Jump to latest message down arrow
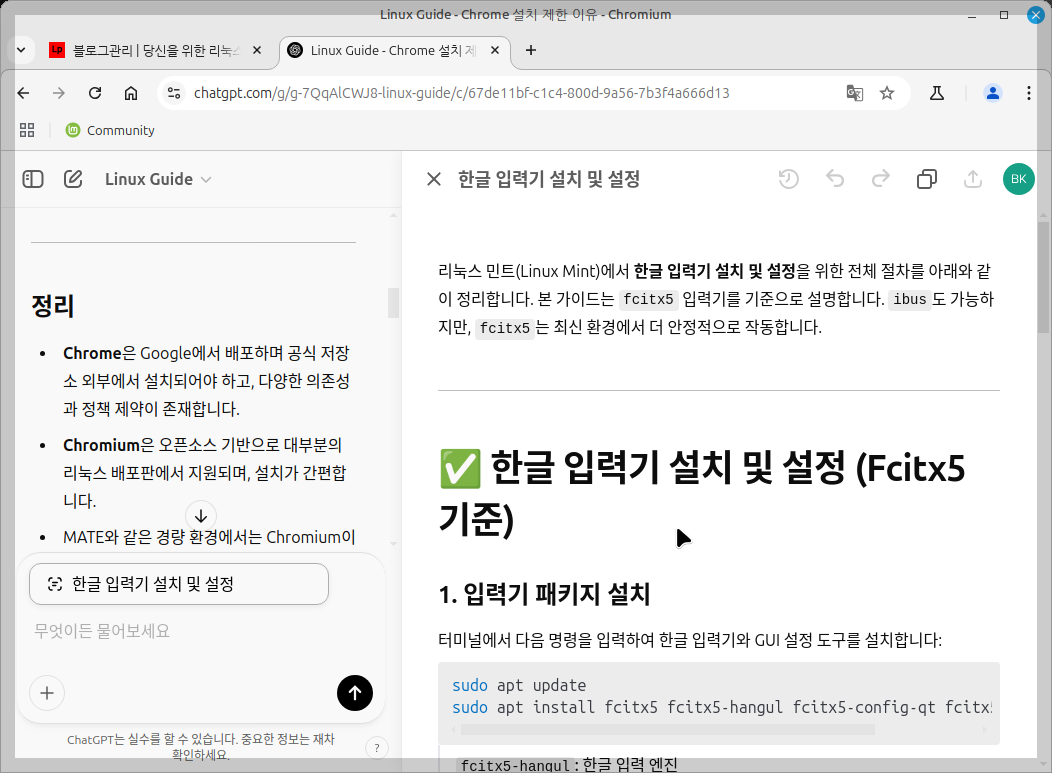The height and width of the screenshot is (773, 1052). pos(201,516)
